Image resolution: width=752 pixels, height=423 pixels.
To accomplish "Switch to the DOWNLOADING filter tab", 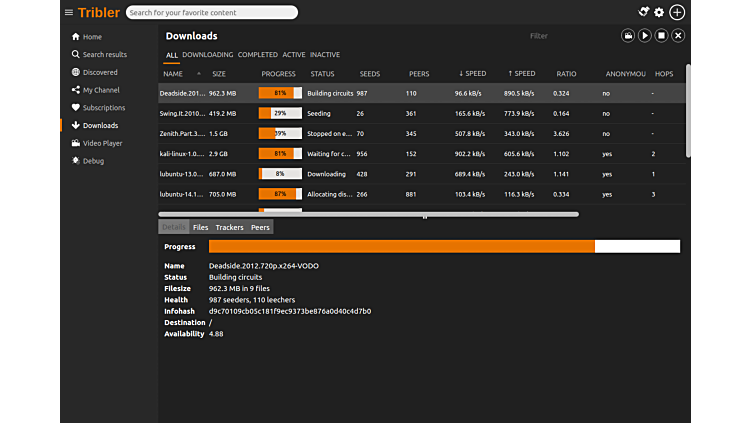I will [x=207, y=55].
